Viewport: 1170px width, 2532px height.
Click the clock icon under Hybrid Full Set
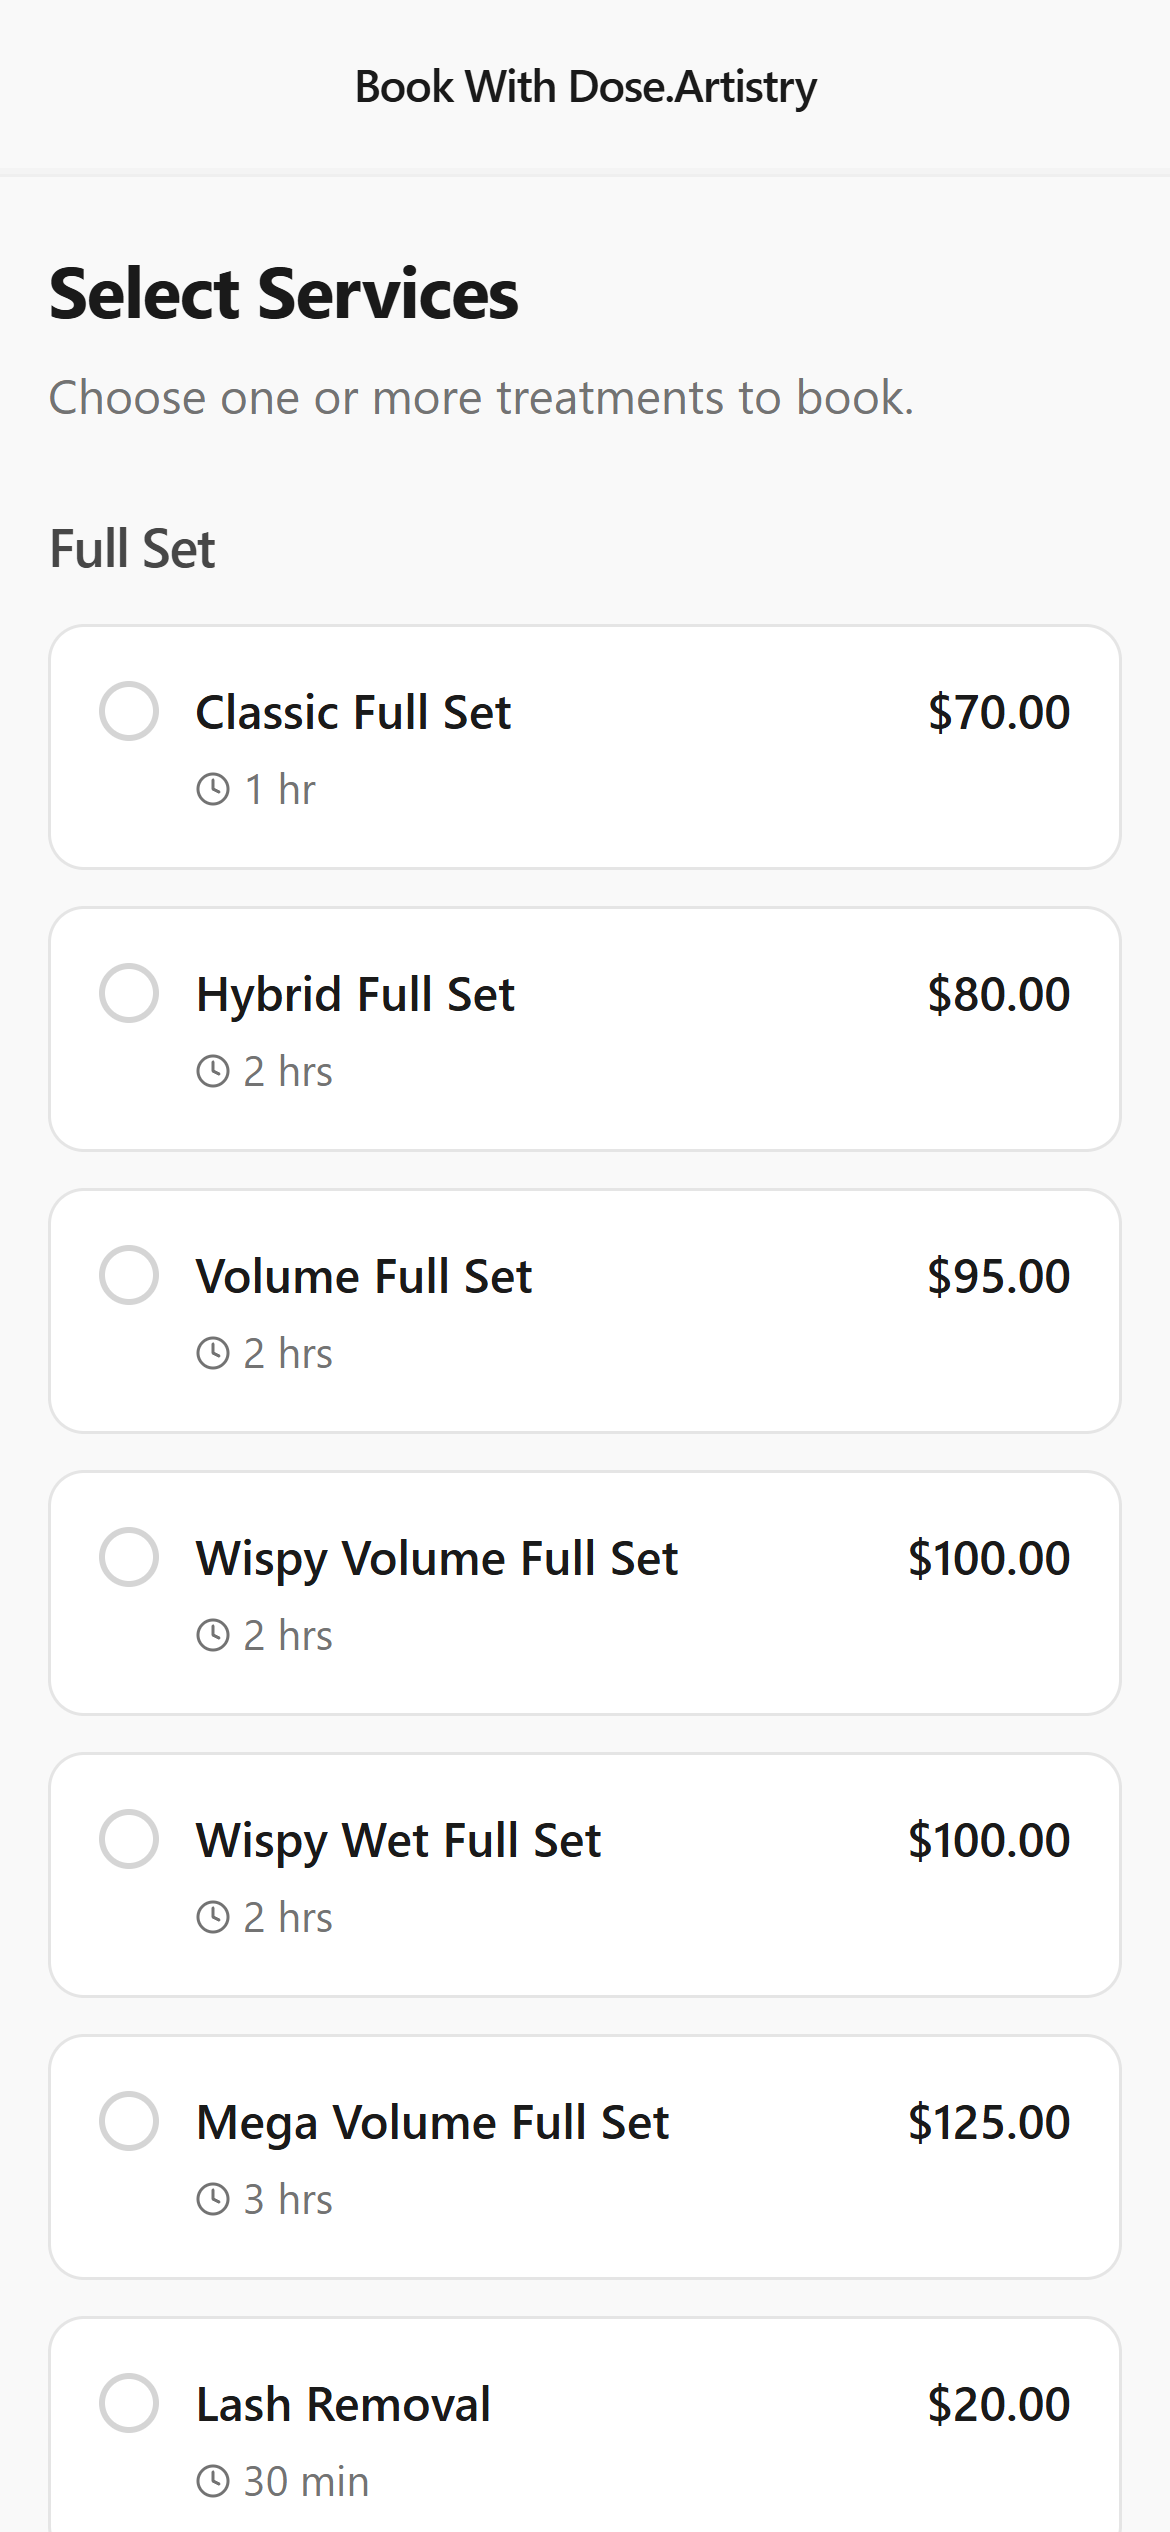[x=213, y=1071]
